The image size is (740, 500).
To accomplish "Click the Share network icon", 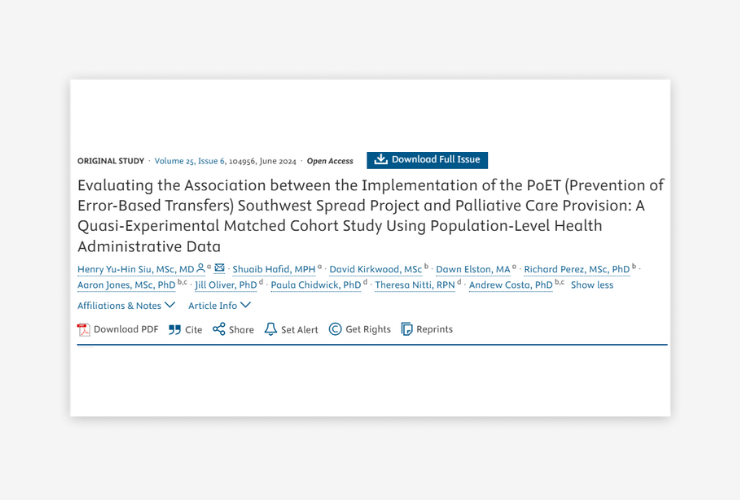I will tap(219, 329).
